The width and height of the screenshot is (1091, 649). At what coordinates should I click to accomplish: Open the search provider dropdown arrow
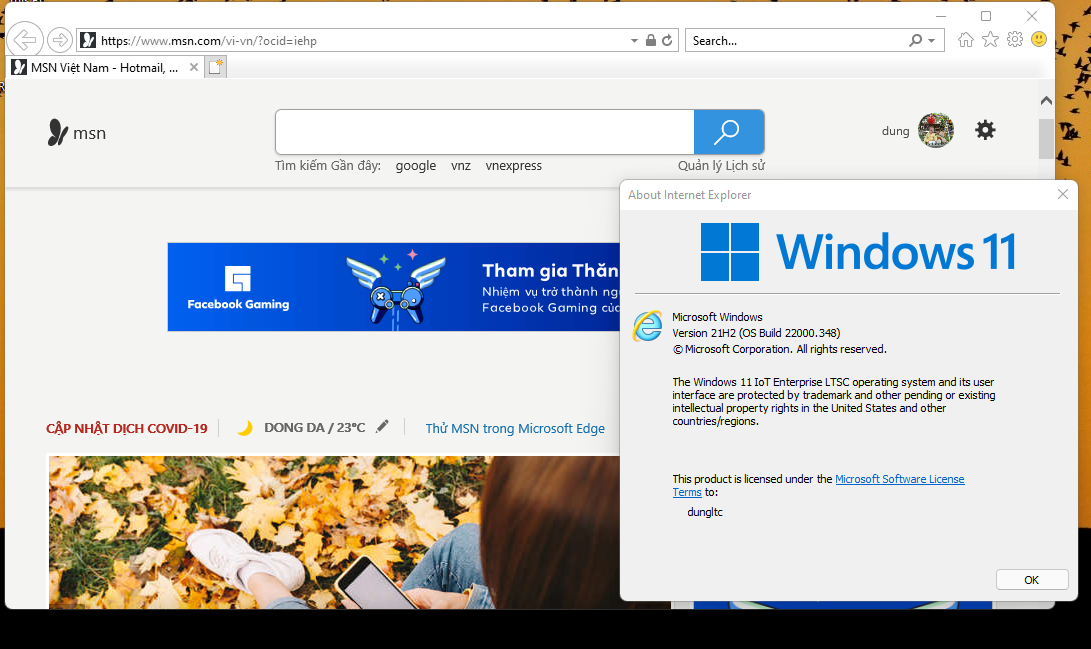932,41
